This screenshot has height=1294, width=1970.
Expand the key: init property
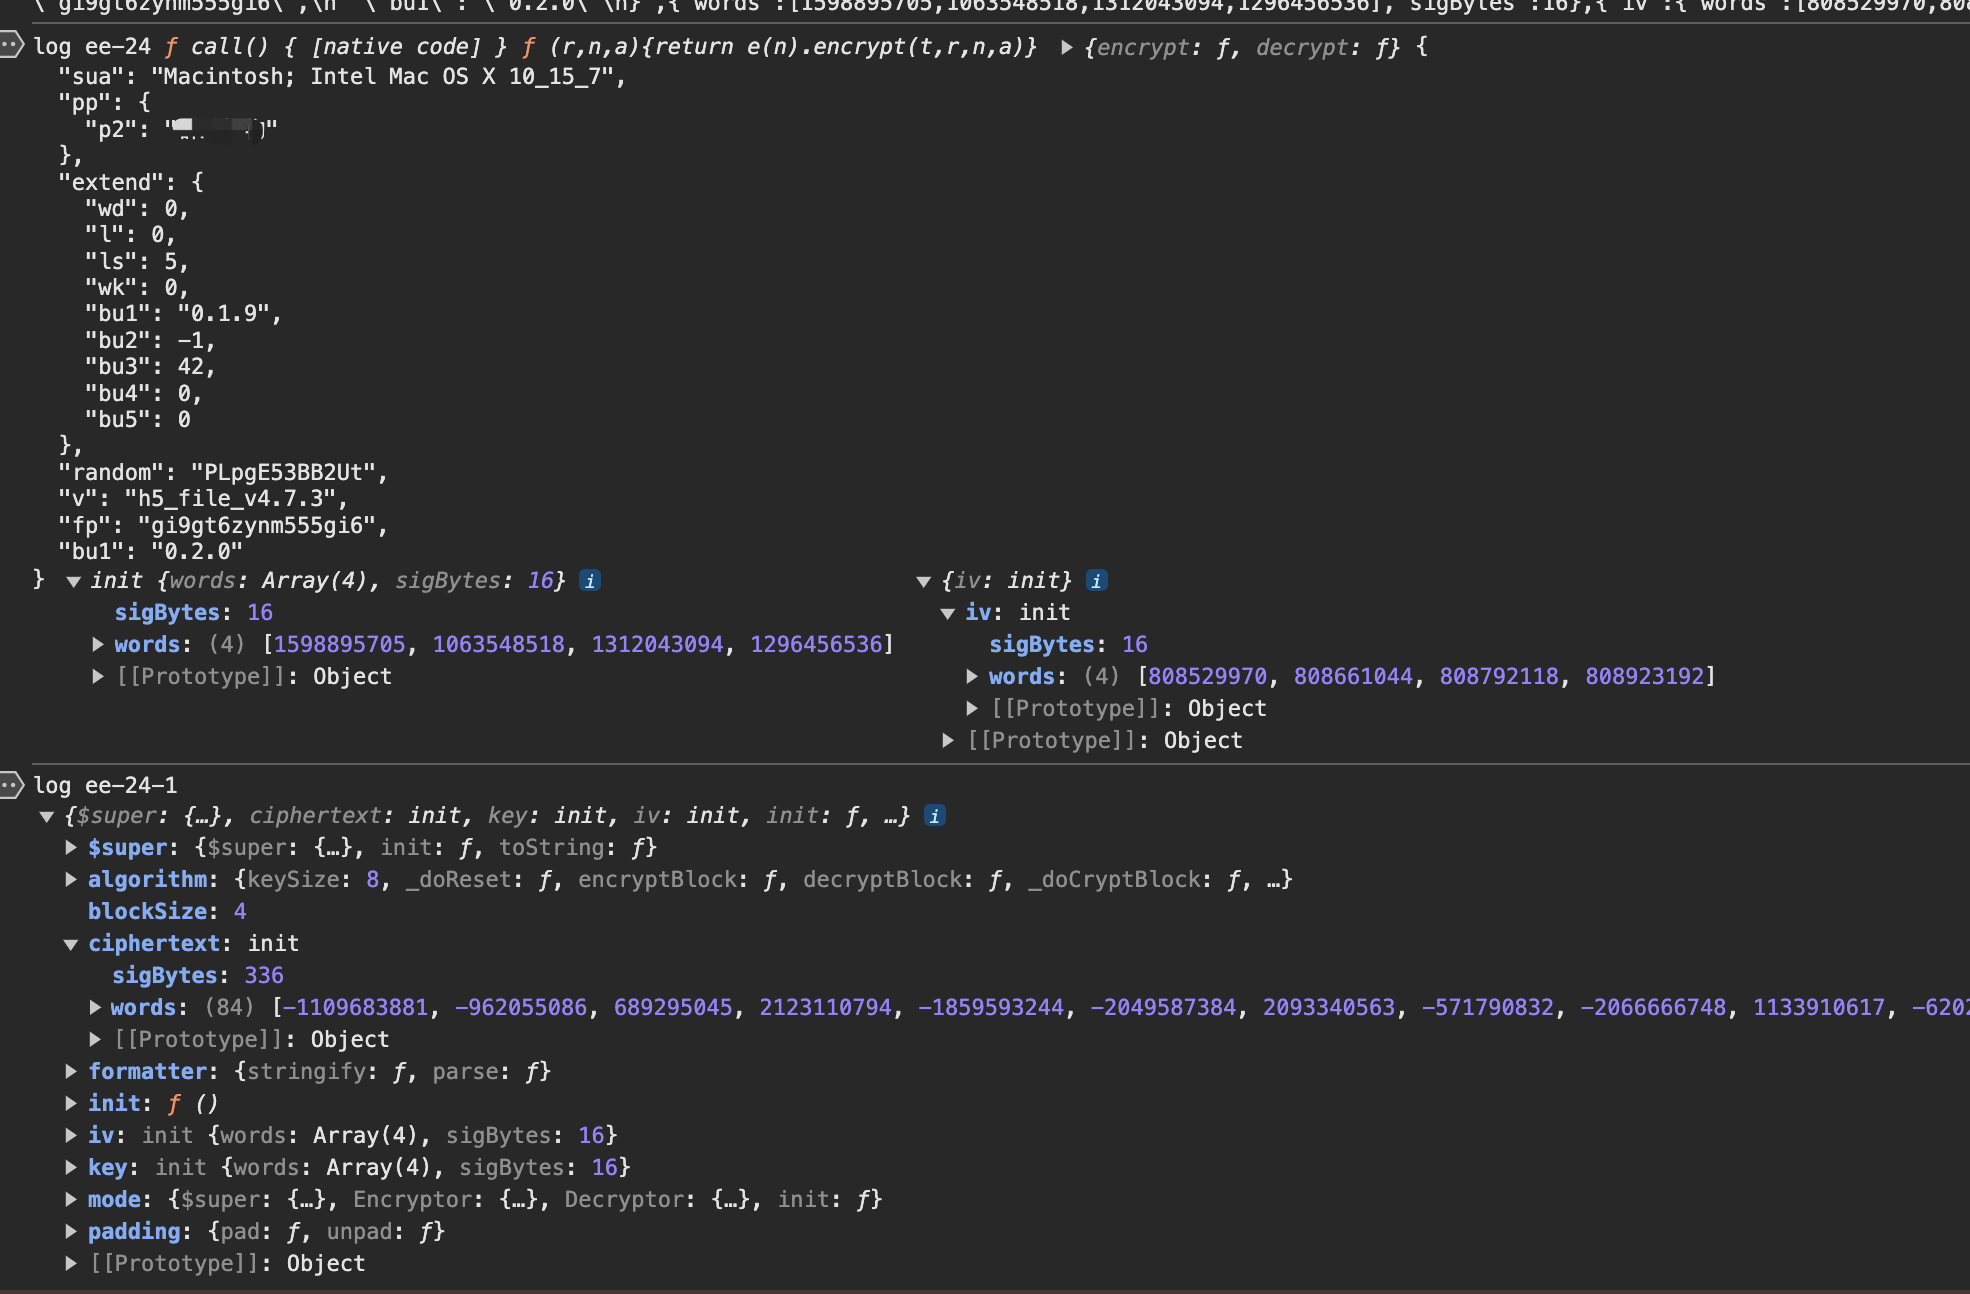pos(71,1168)
